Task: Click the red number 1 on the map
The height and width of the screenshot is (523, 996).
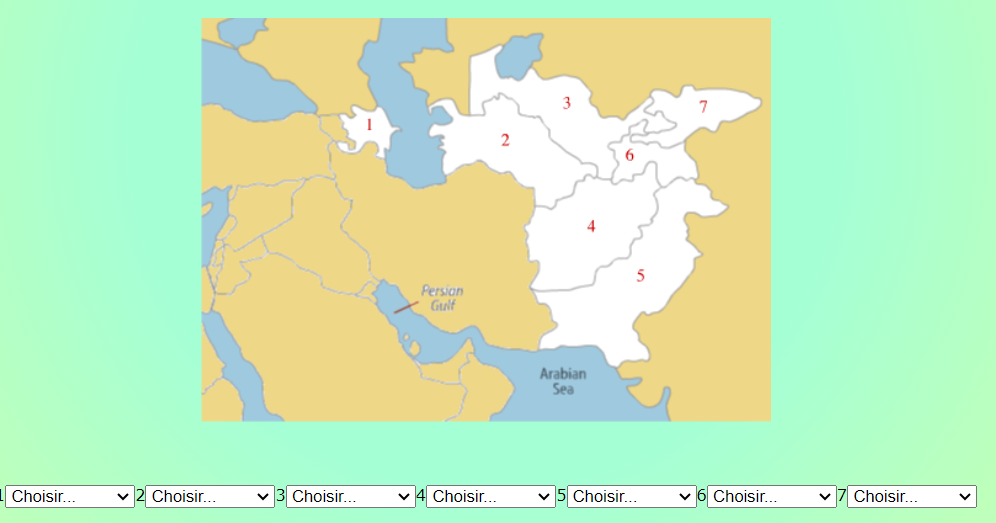Action: [x=369, y=125]
